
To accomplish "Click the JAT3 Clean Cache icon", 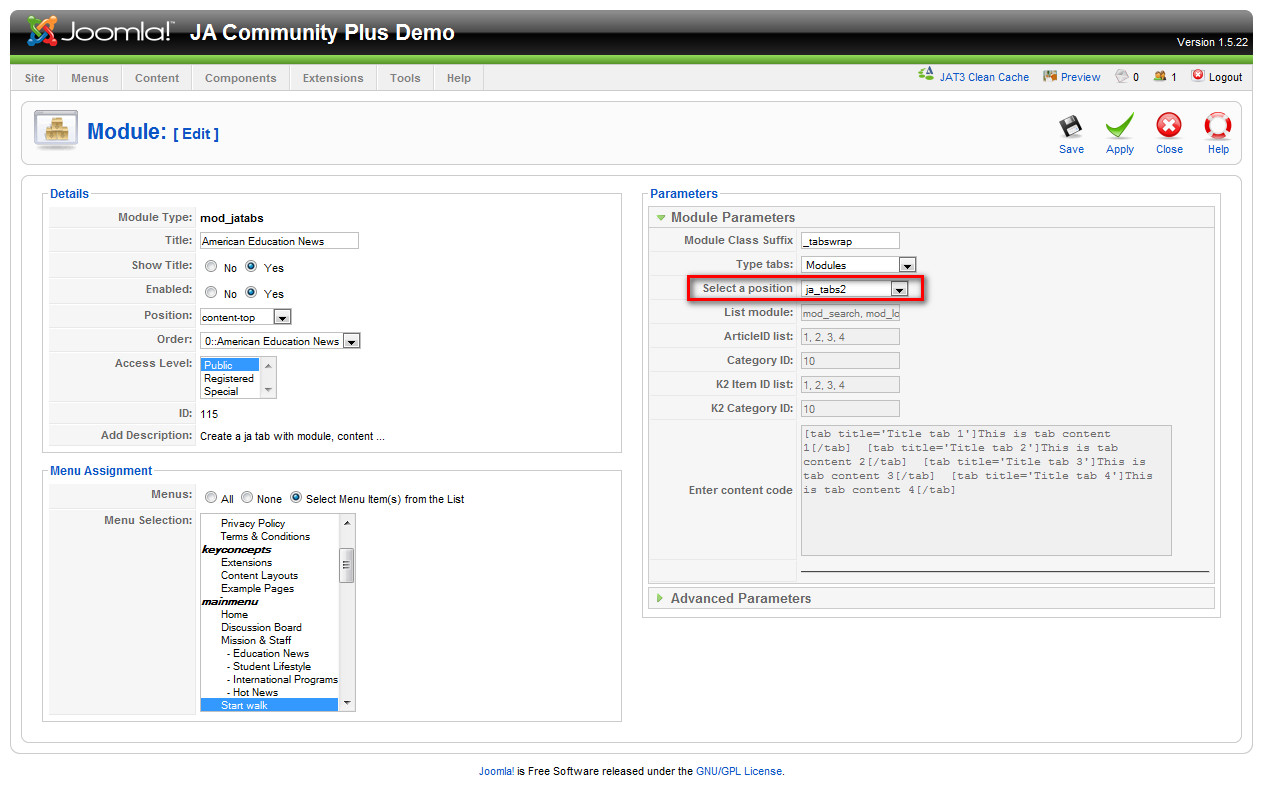I will 926,76.
